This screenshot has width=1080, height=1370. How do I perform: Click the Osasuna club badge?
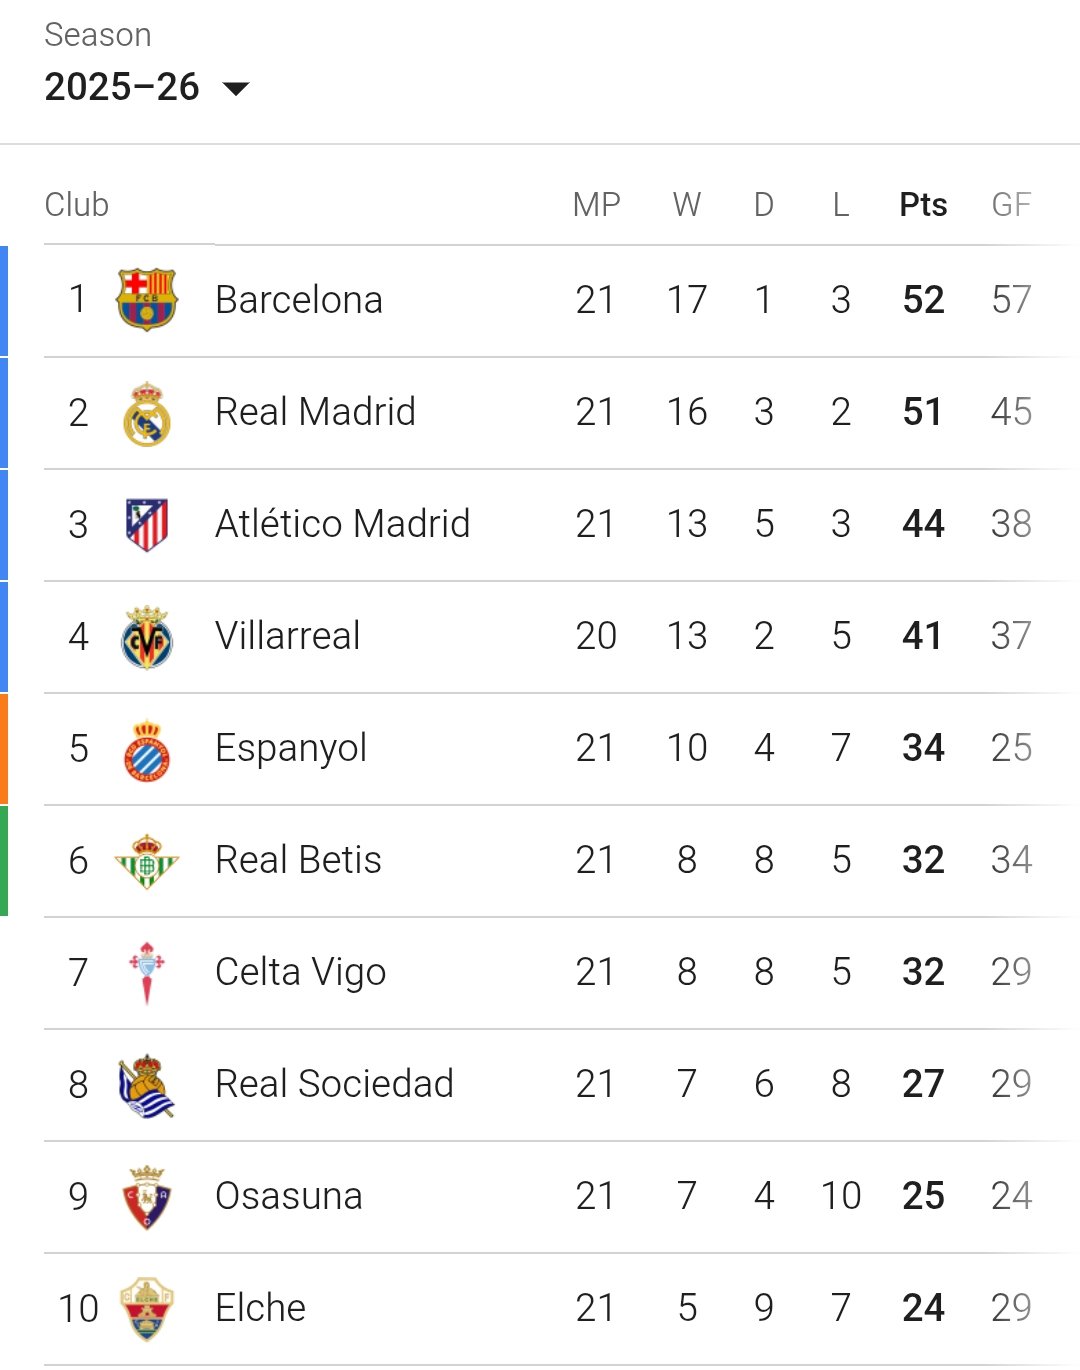pos(146,1197)
